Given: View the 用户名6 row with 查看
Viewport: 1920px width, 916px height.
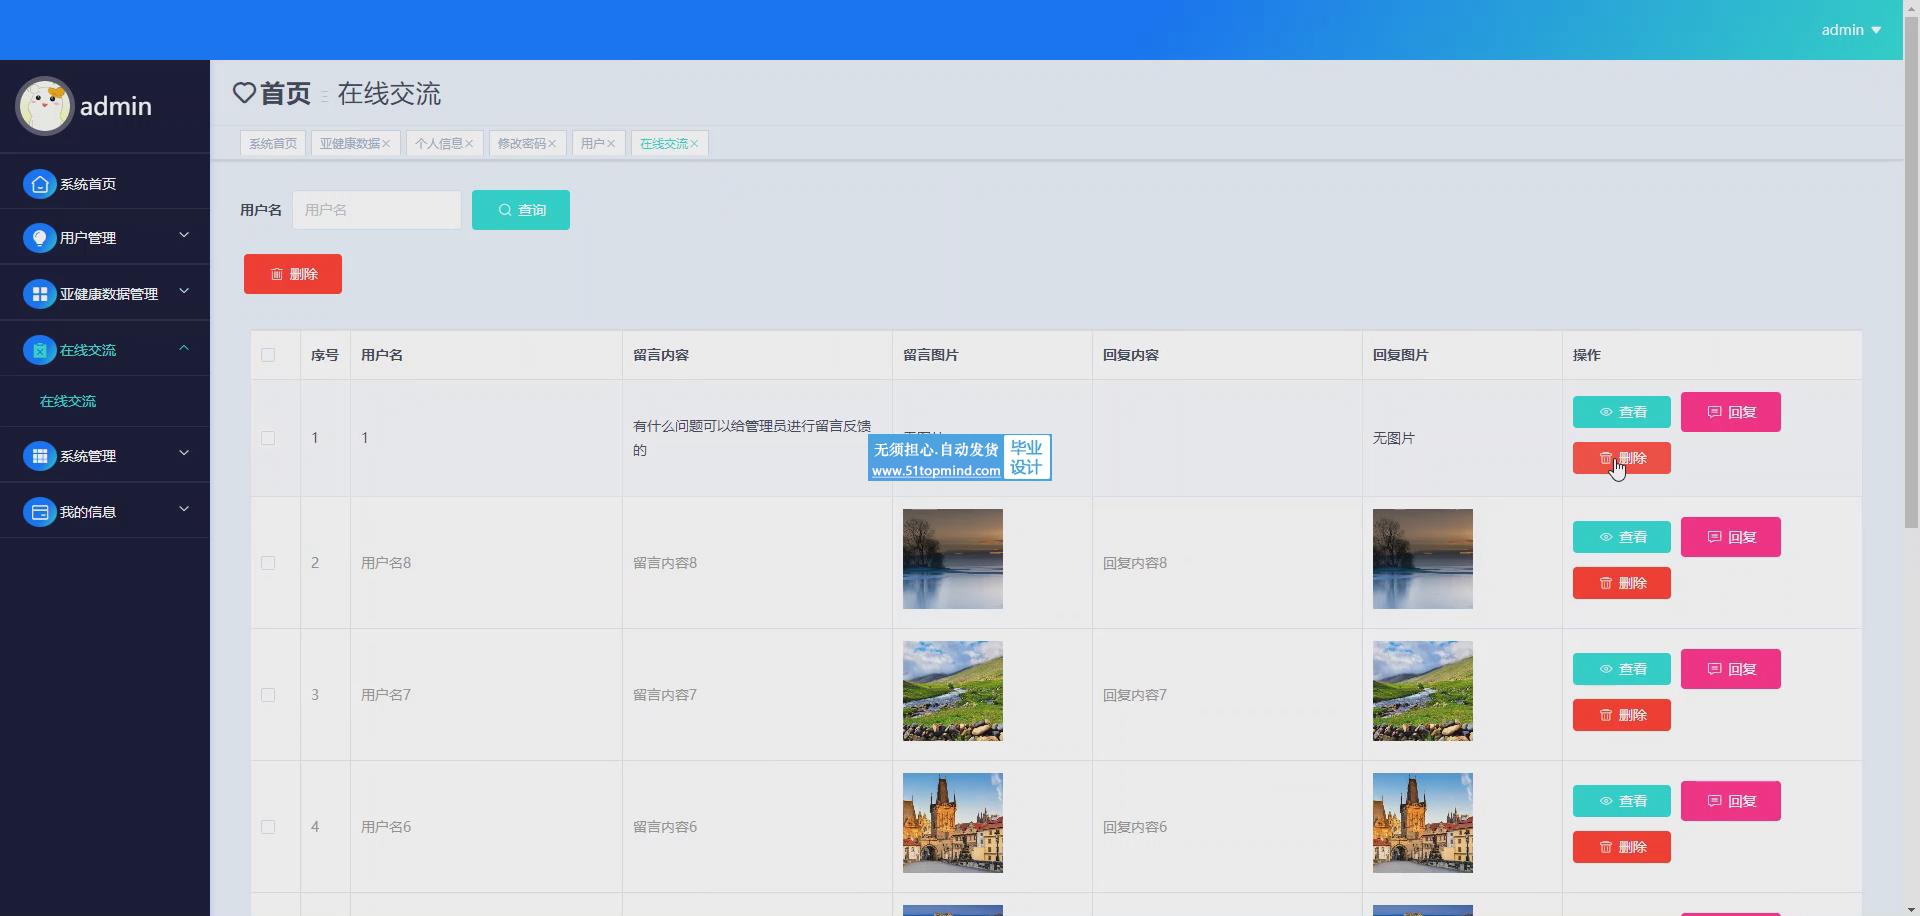Looking at the screenshot, I should [x=1622, y=801].
